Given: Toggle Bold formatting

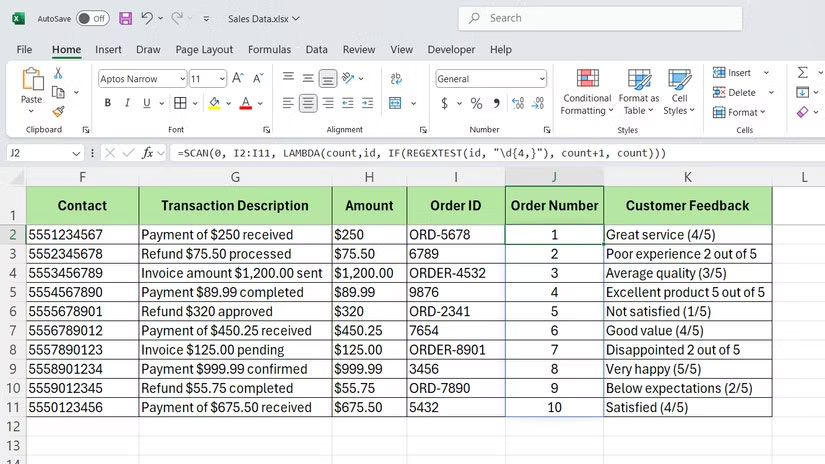Looking at the screenshot, I should [106, 103].
